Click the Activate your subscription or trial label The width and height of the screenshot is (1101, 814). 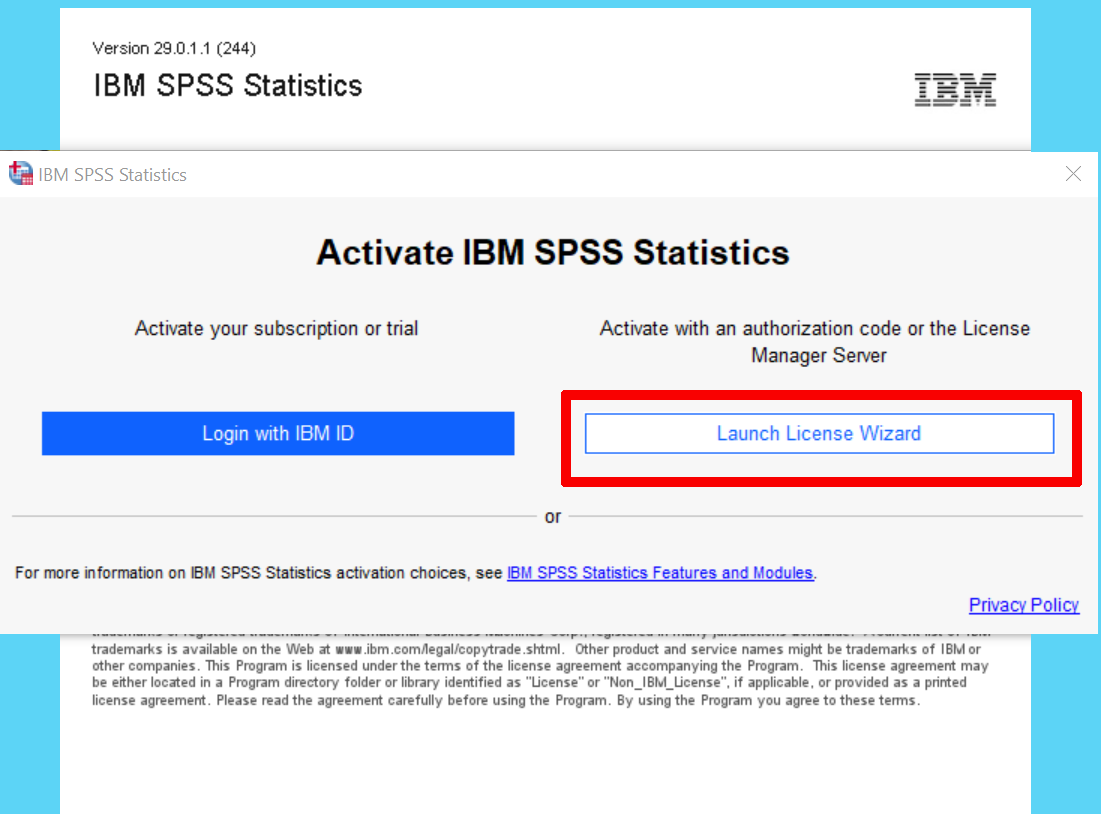[x=277, y=327]
